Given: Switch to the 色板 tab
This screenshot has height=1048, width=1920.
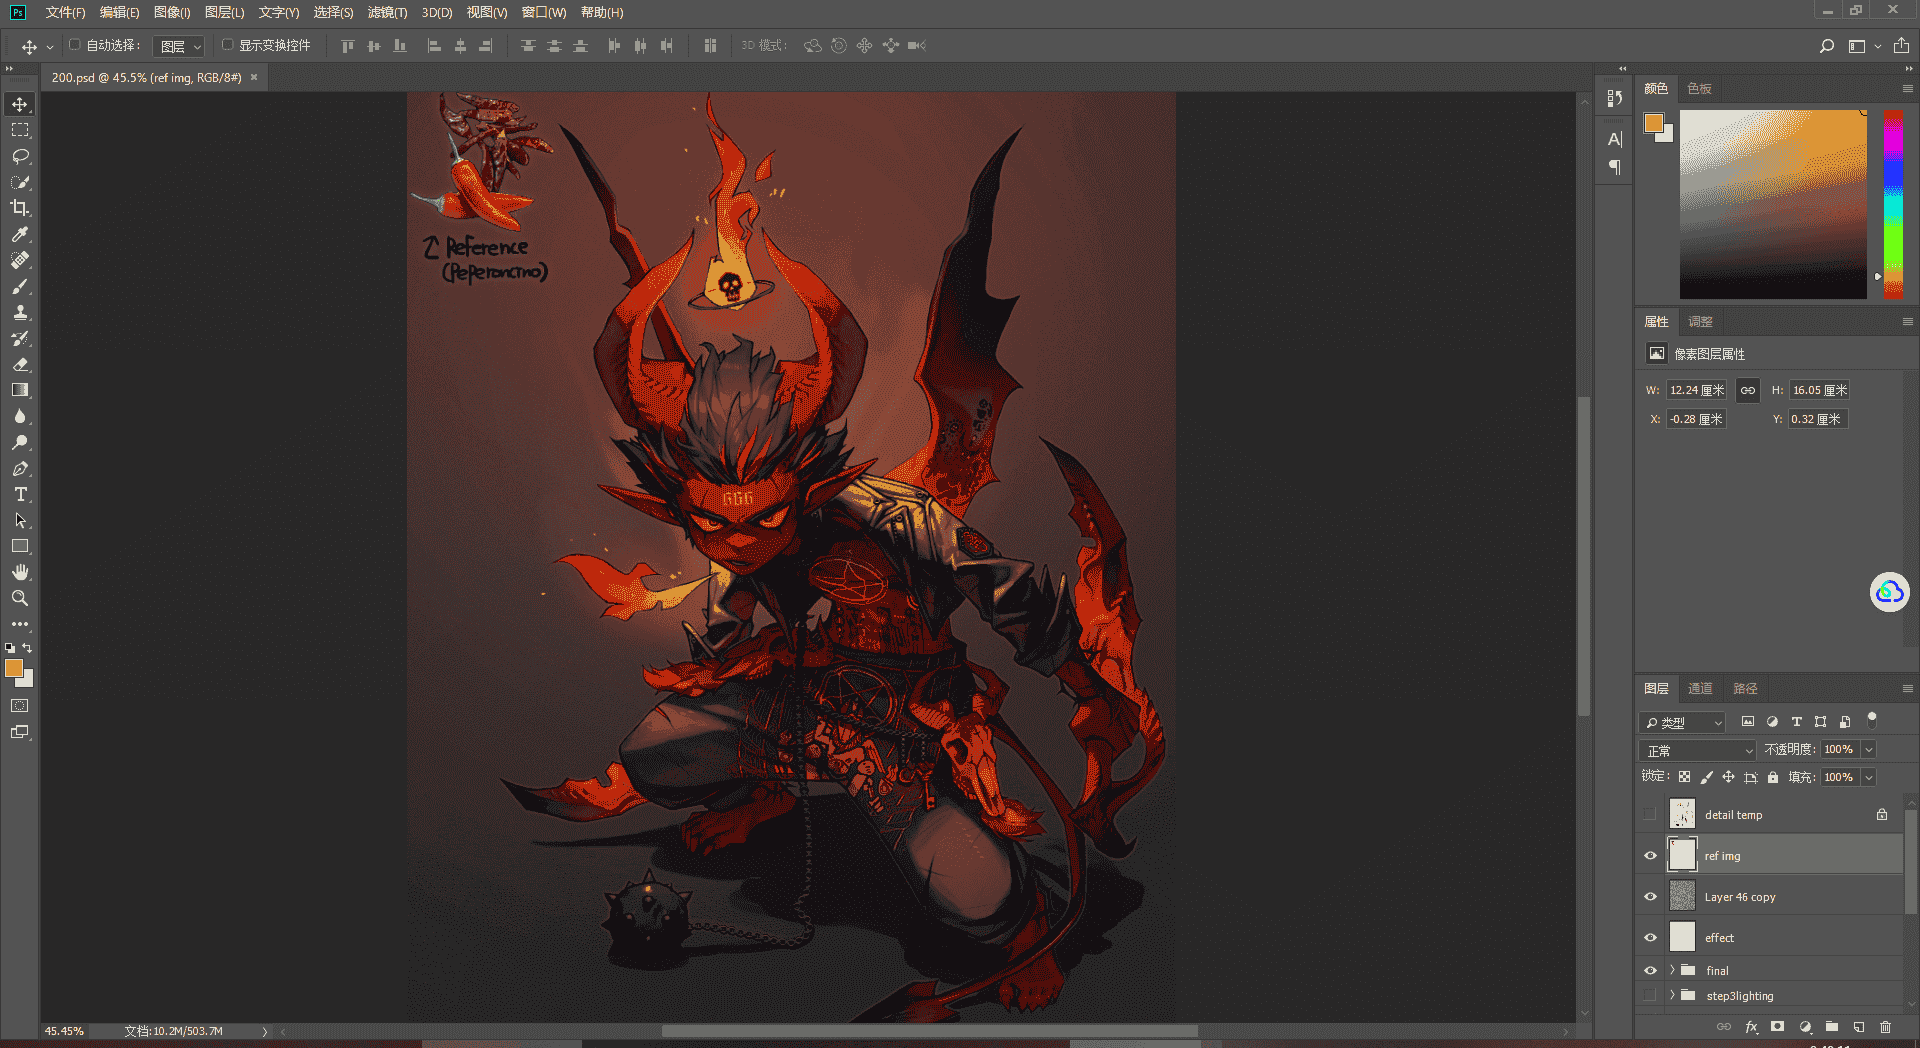Looking at the screenshot, I should 1699,89.
